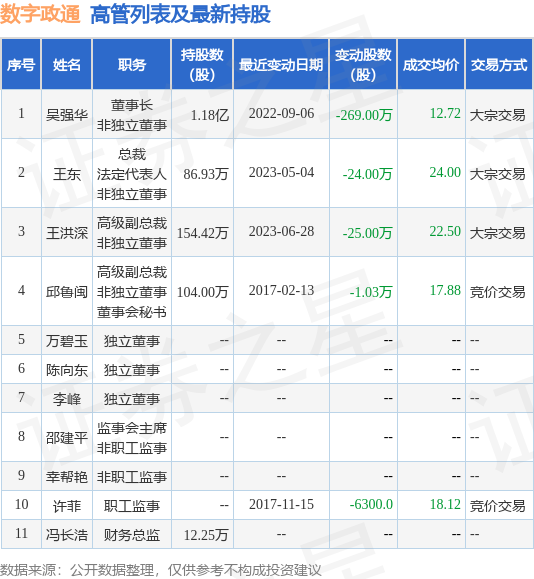Click the change value -1.03万
Viewport: 534px width, 579px height.
[x=371, y=292]
